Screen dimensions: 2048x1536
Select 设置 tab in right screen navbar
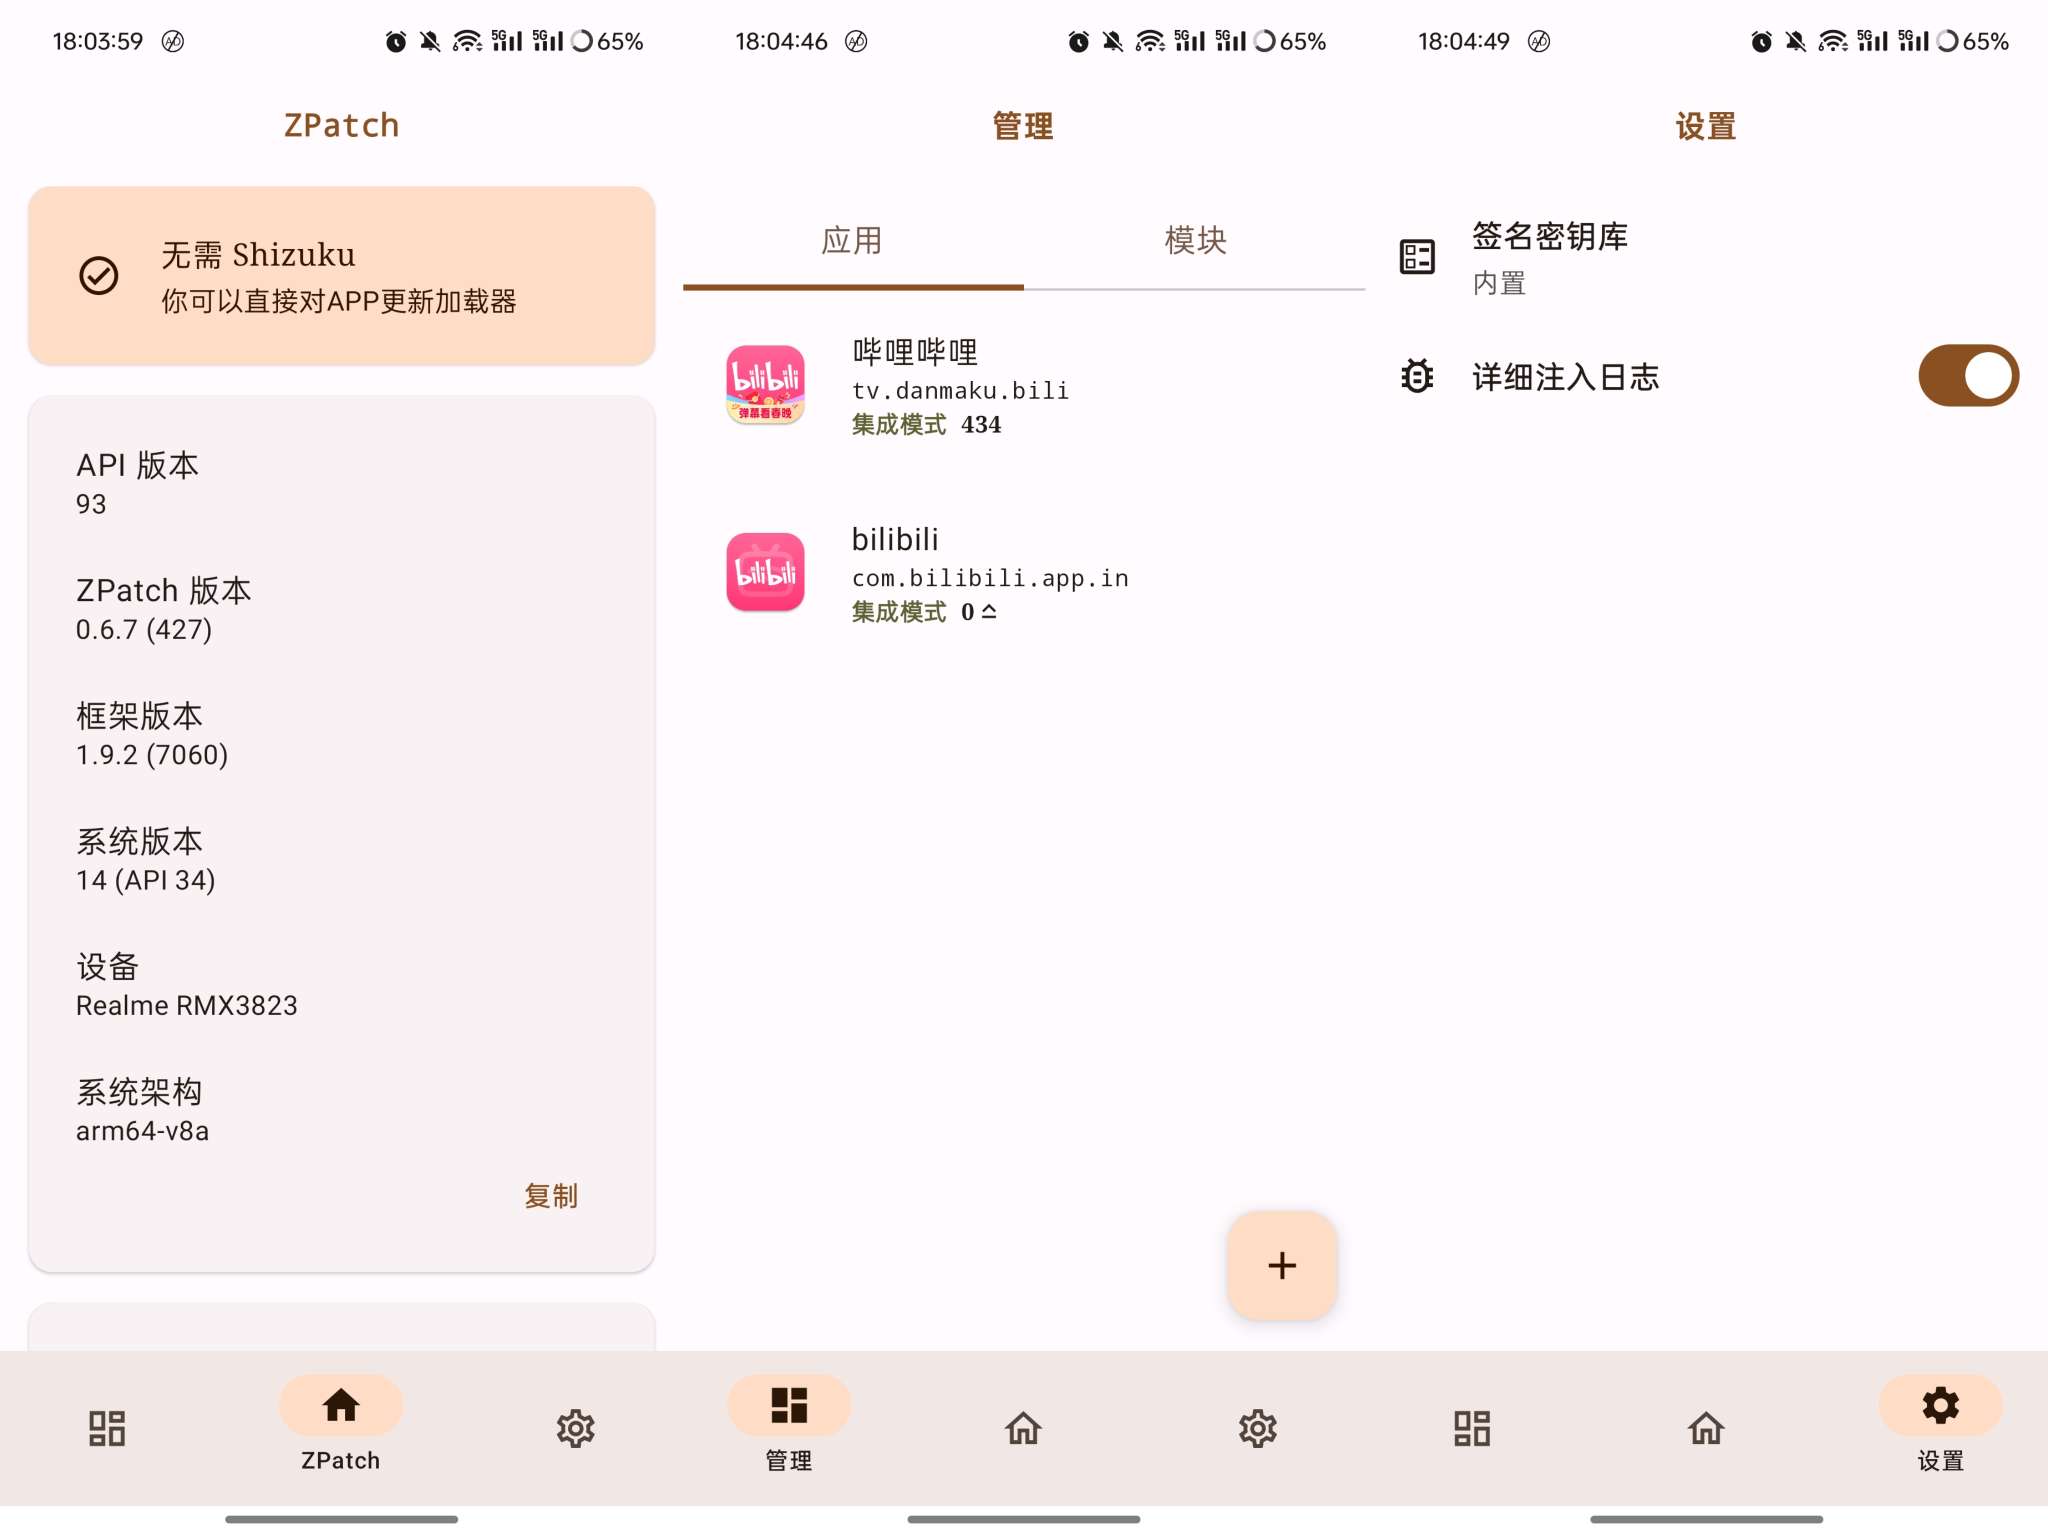click(1940, 1426)
